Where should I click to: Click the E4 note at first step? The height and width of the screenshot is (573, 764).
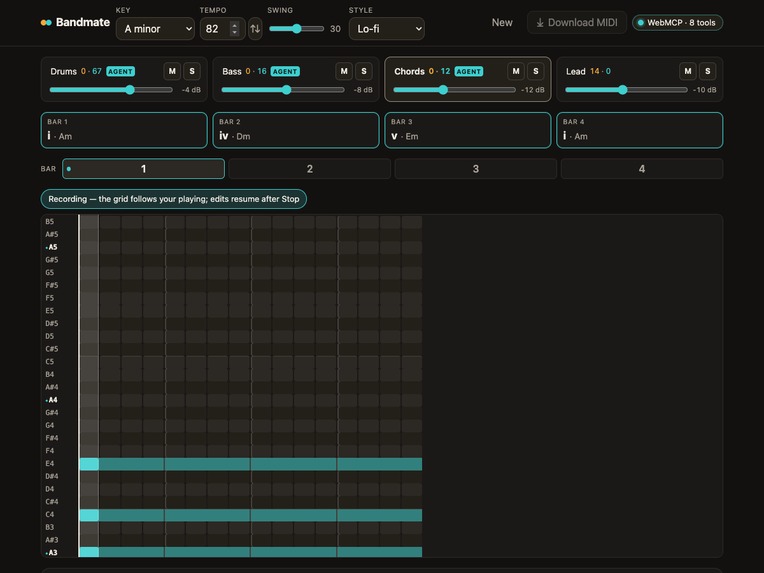(89, 464)
